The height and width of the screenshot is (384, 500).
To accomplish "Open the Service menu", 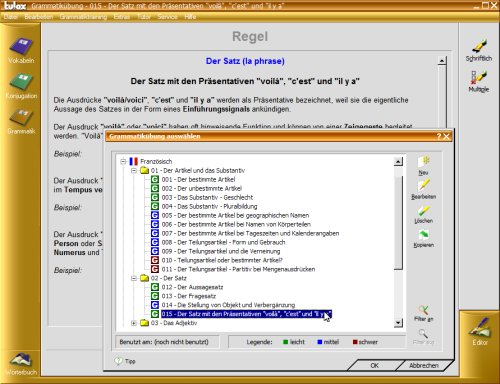I will pyautogui.click(x=167, y=17).
